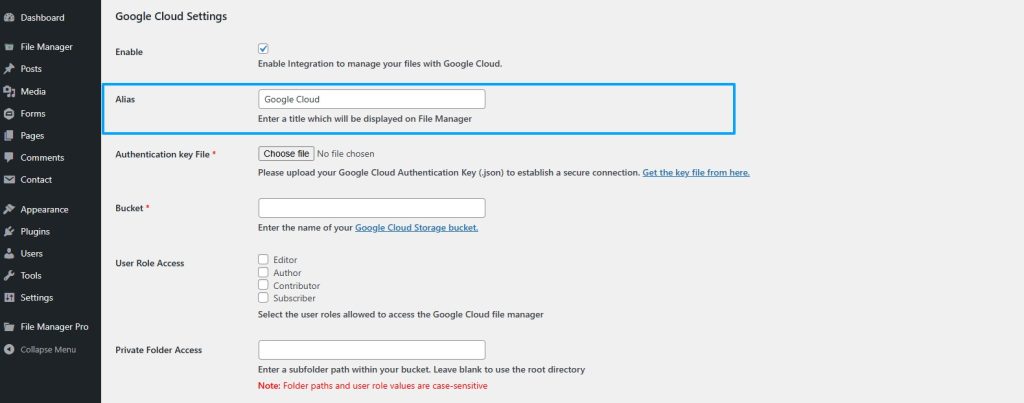Click the Posts pushpin icon
This screenshot has height=403, width=1024.
pyautogui.click(x=9, y=69)
